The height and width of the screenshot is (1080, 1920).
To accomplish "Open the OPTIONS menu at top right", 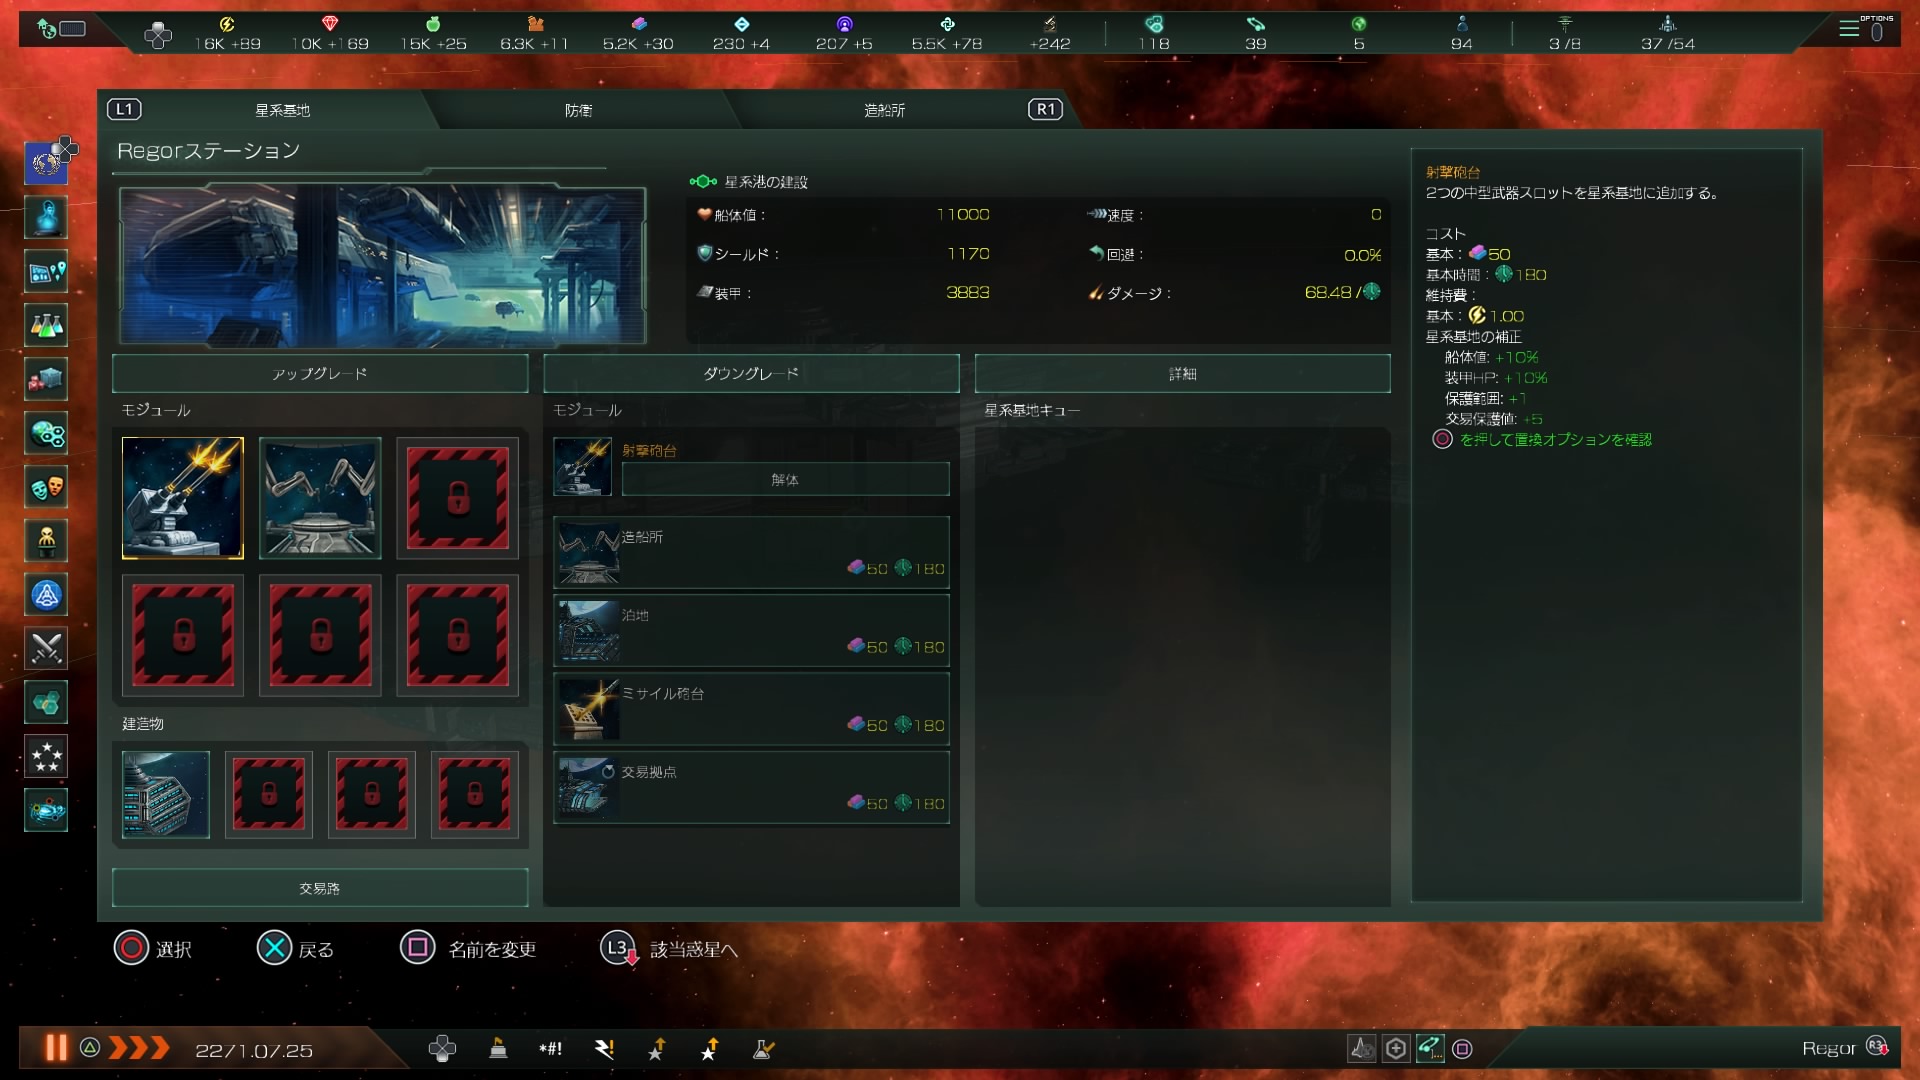I will pyautogui.click(x=1861, y=29).
